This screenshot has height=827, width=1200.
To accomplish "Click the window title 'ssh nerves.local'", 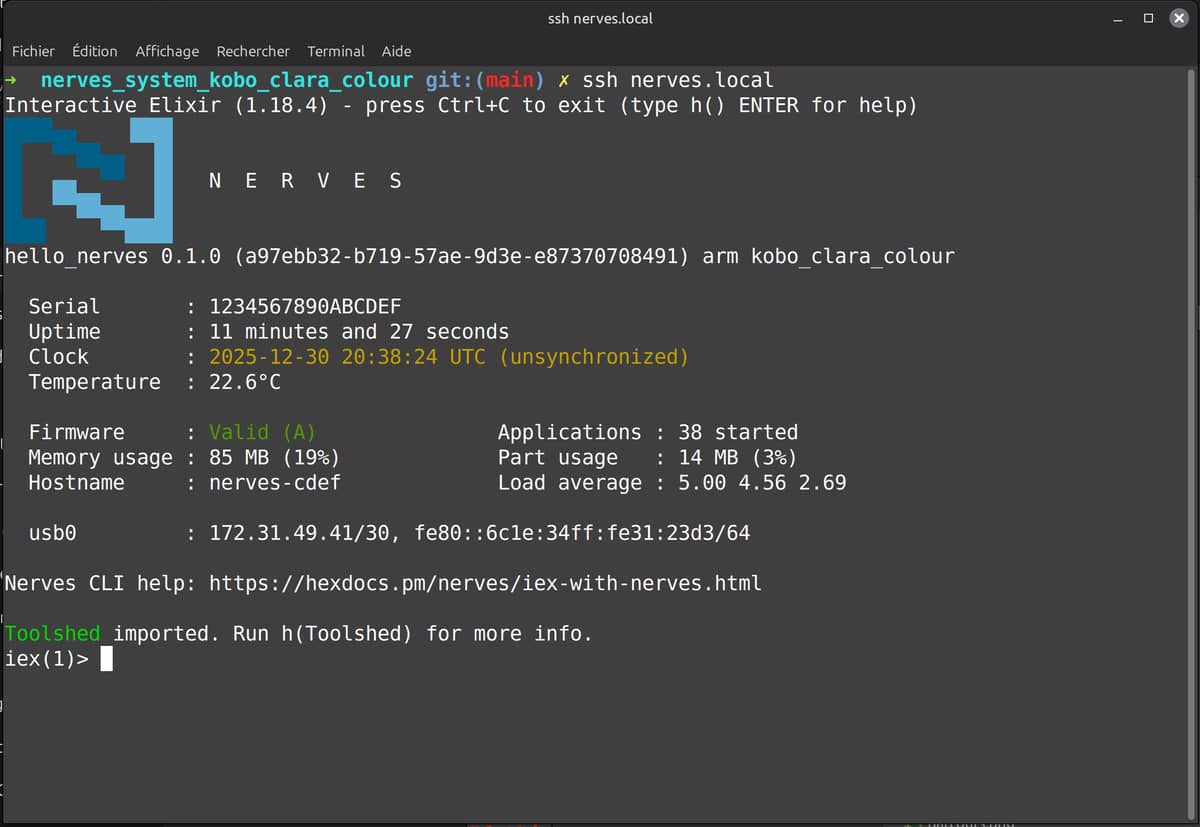I will [x=600, y=18].
